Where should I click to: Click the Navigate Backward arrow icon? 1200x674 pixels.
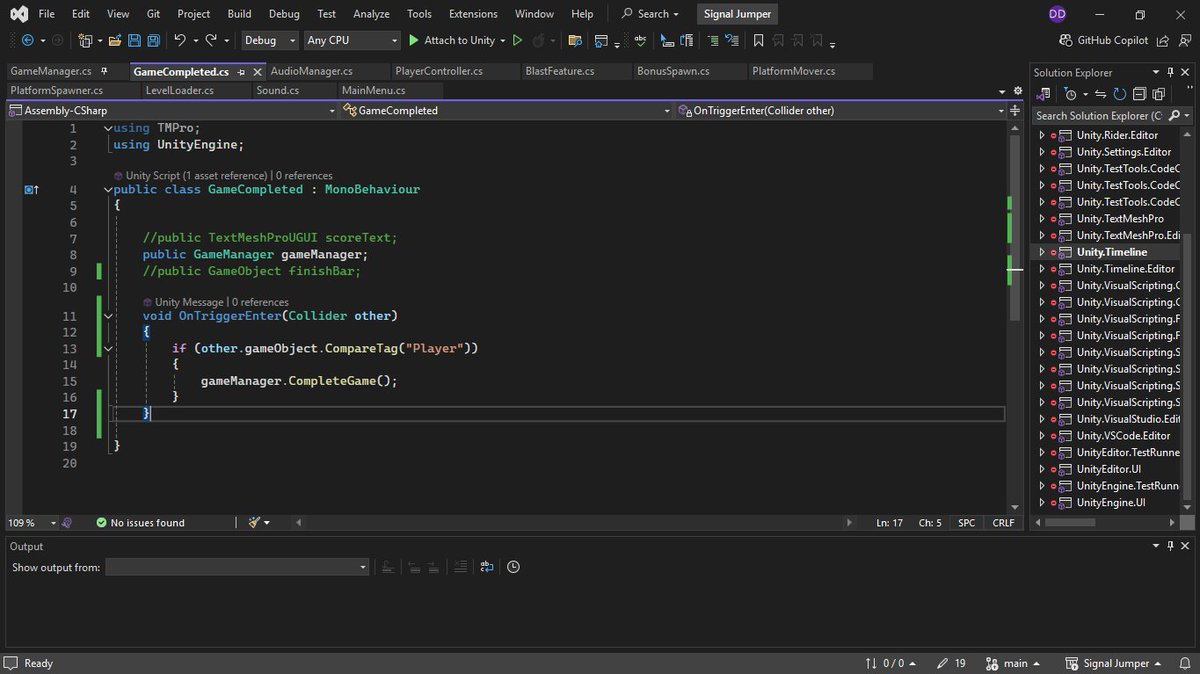pos(27,40)
